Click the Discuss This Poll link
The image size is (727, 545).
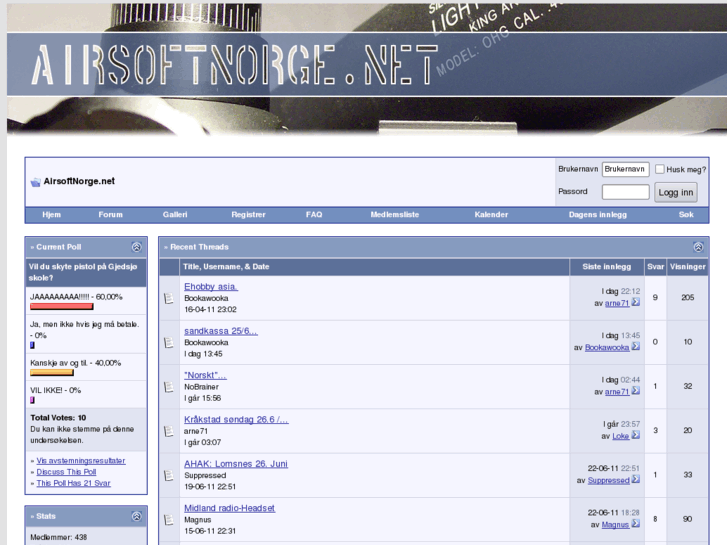[x=66, y=472]
